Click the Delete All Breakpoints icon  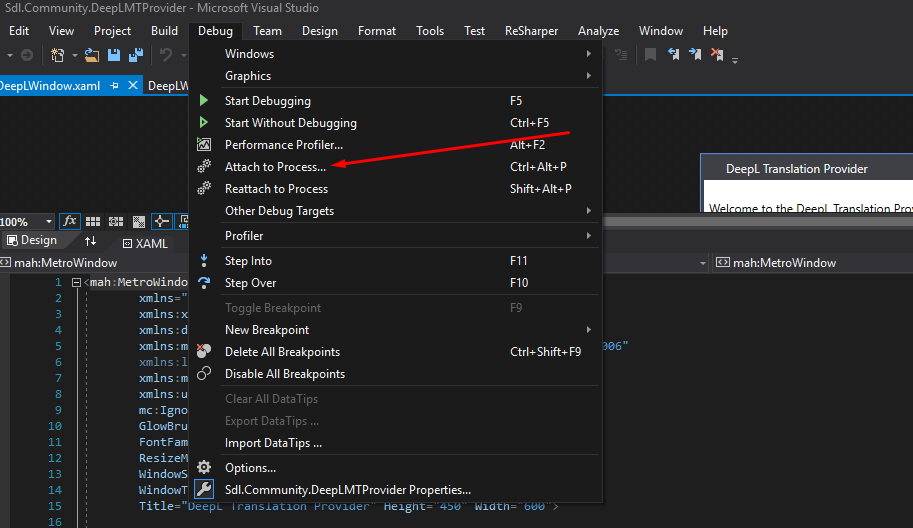(204, 351)
